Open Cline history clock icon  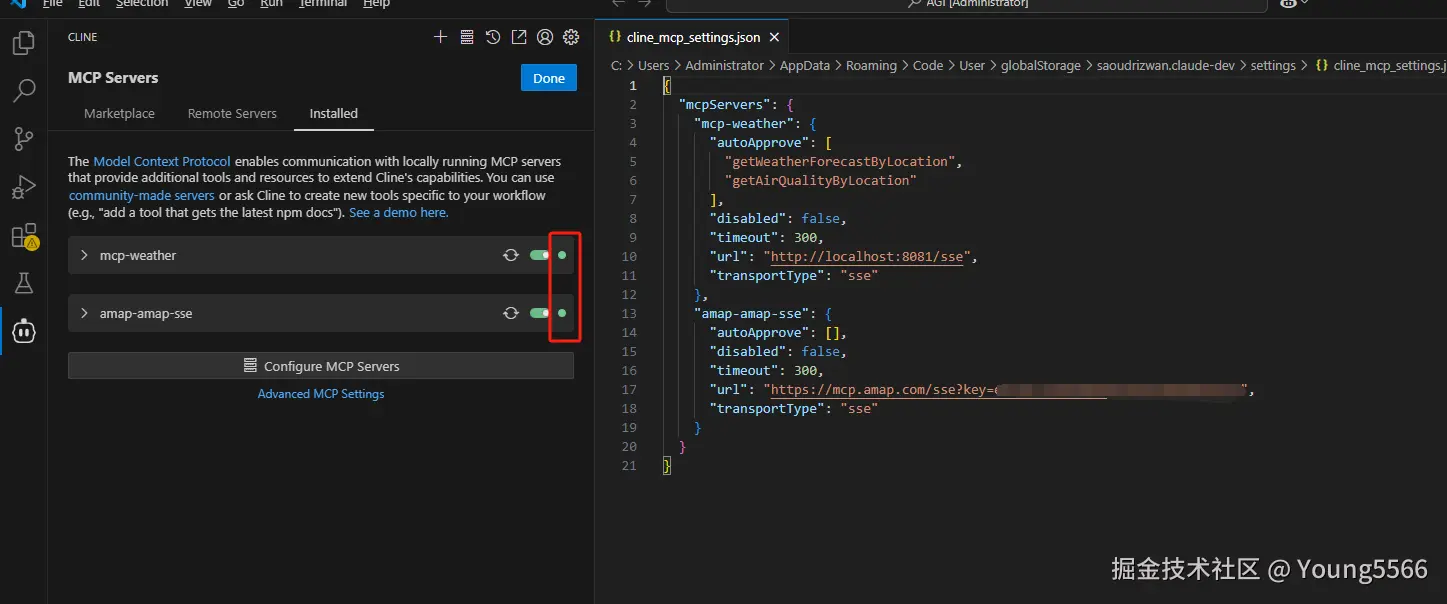pyautogui.click(x=493, y=37)
